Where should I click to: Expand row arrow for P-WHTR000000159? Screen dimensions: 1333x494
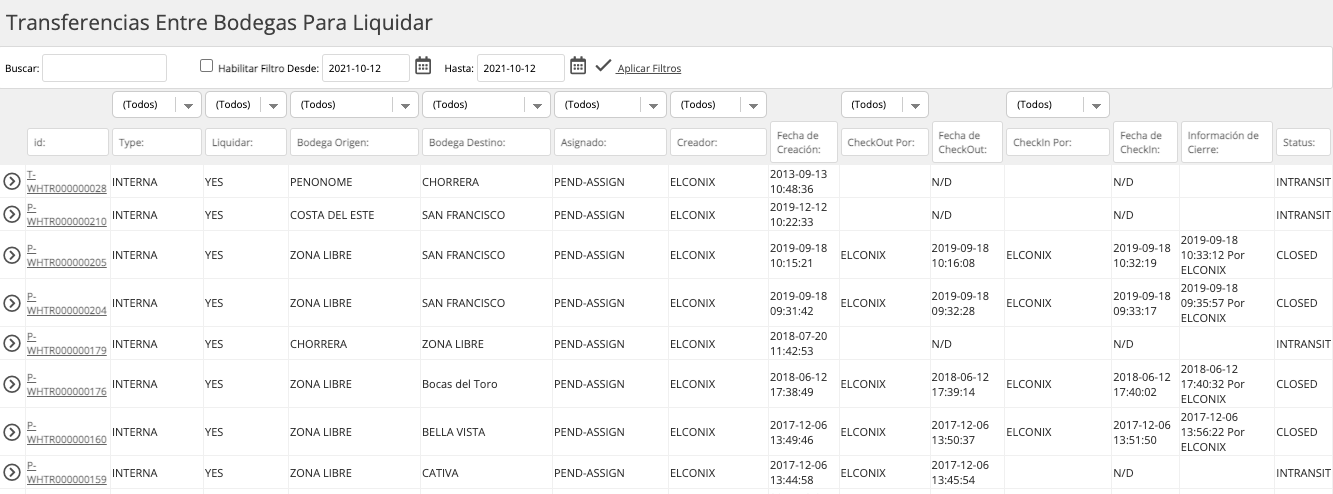(x=12, y=472)
